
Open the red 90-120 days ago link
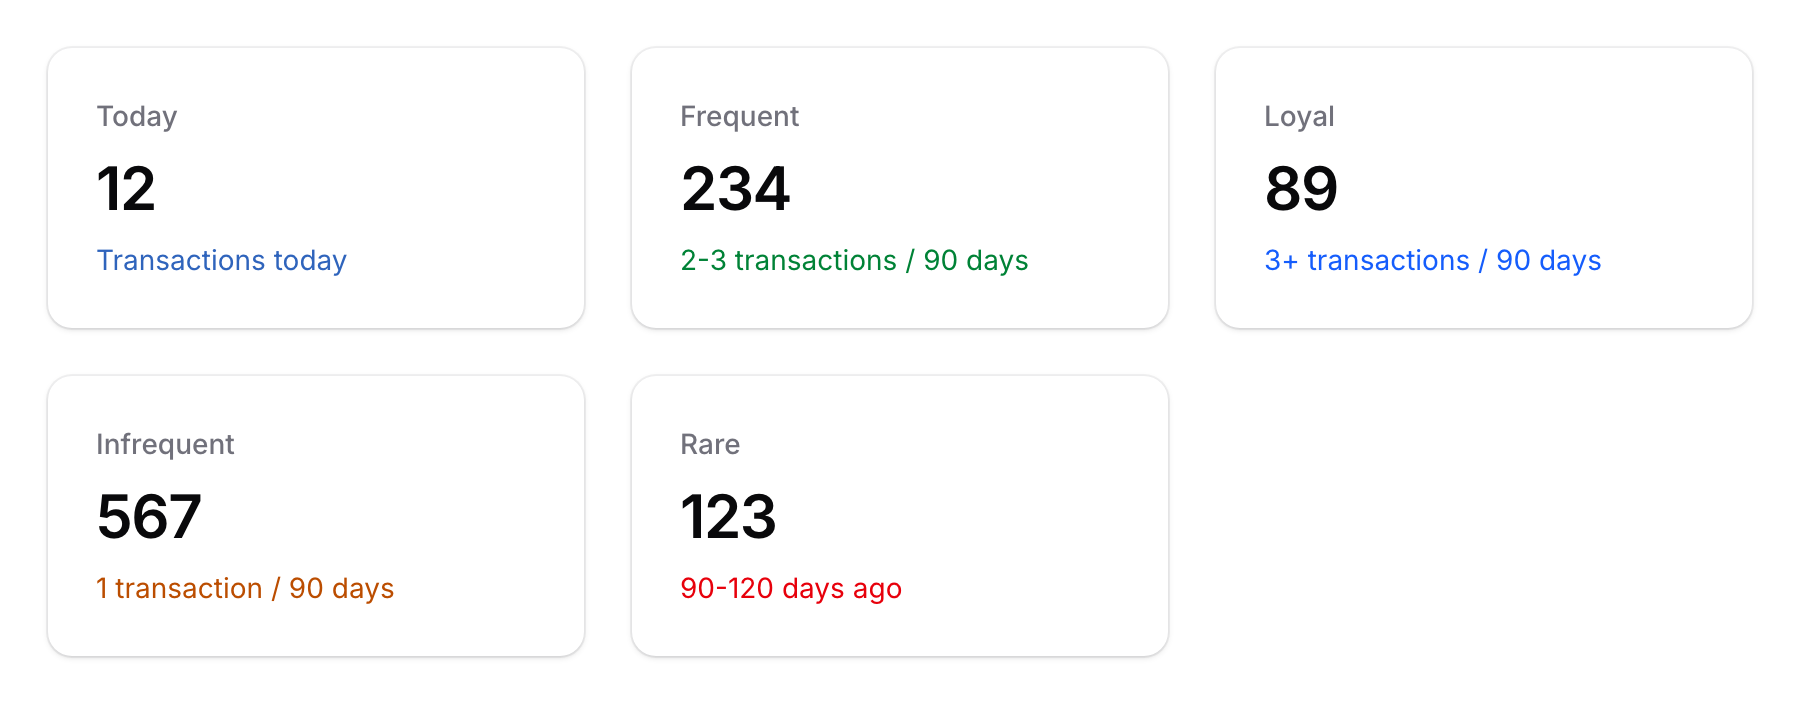(790, 589)
